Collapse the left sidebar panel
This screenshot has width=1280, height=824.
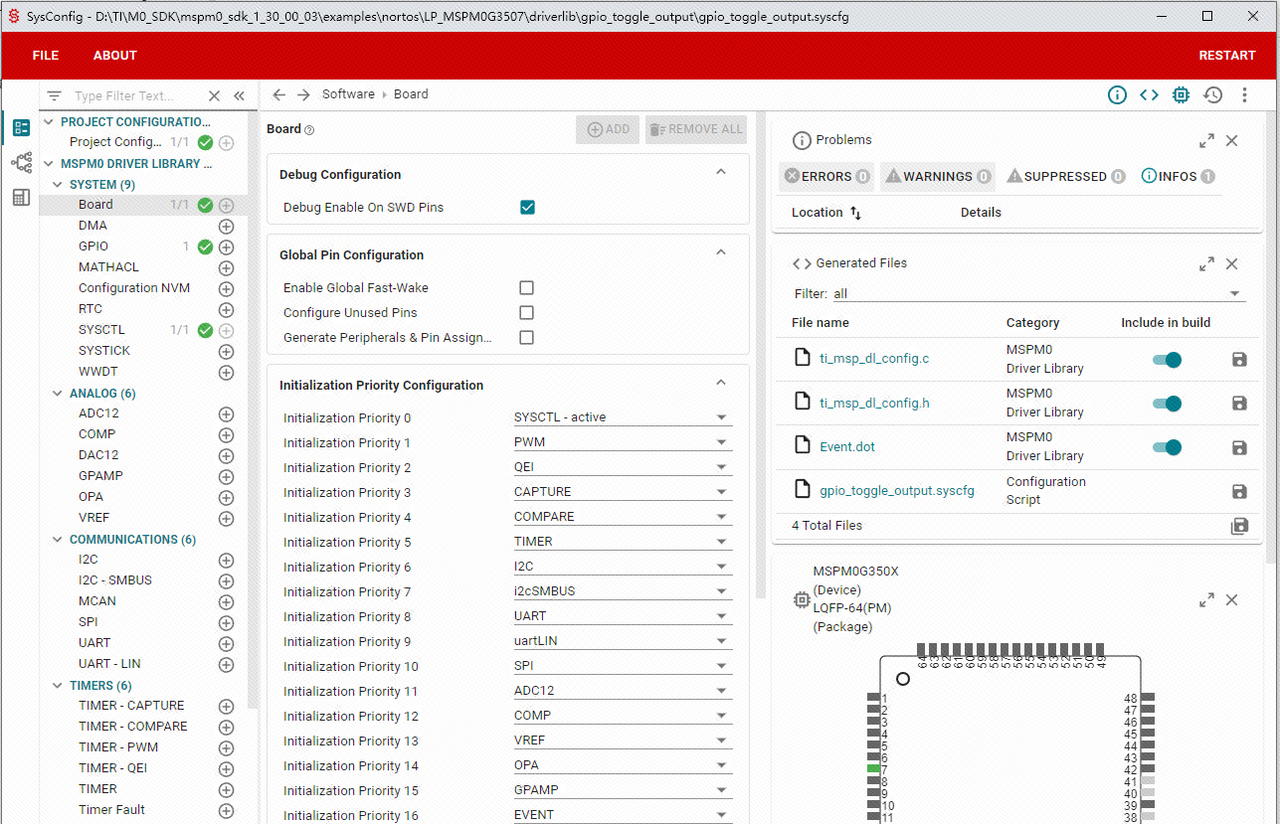(239, 96)
